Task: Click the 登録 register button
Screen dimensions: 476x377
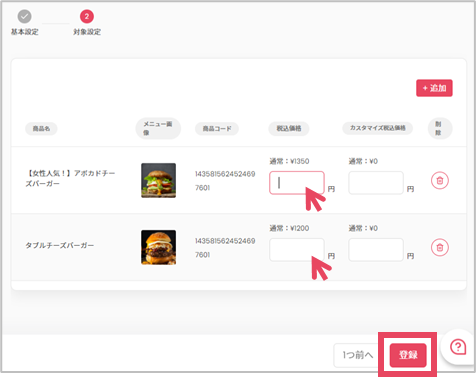Action: (x=408, y=355)
